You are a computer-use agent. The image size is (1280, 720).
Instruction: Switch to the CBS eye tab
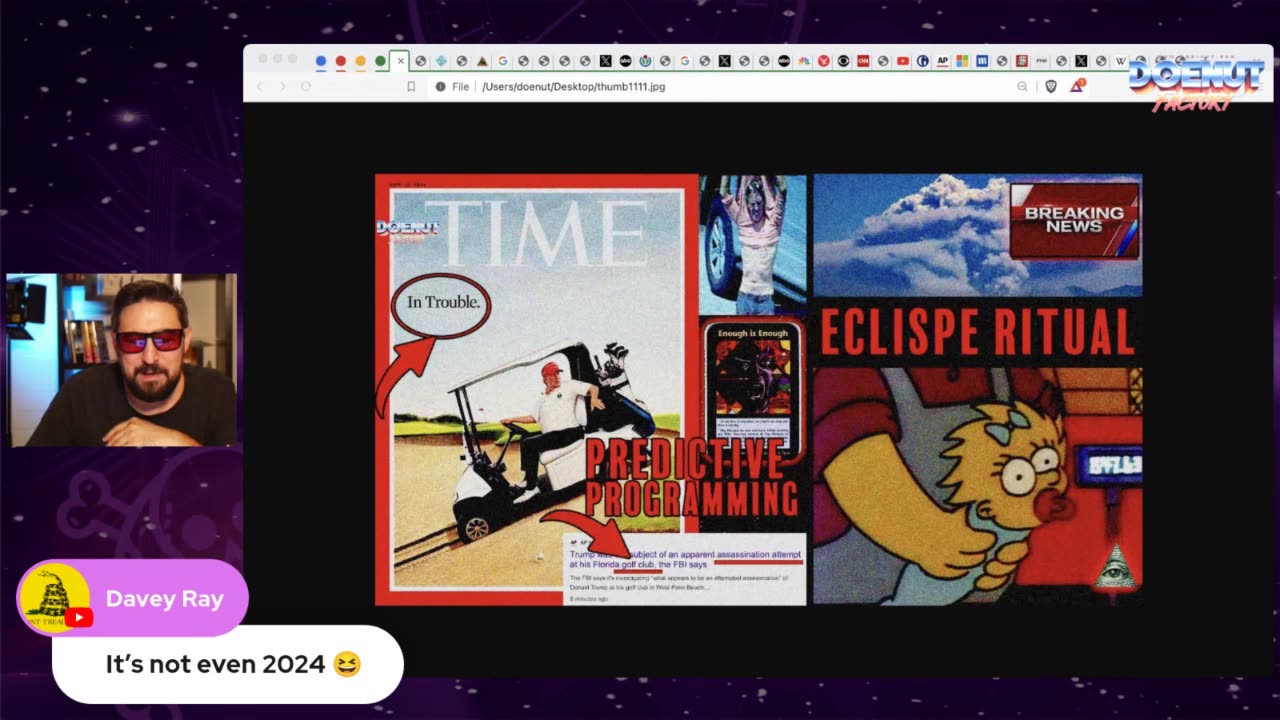843,61
